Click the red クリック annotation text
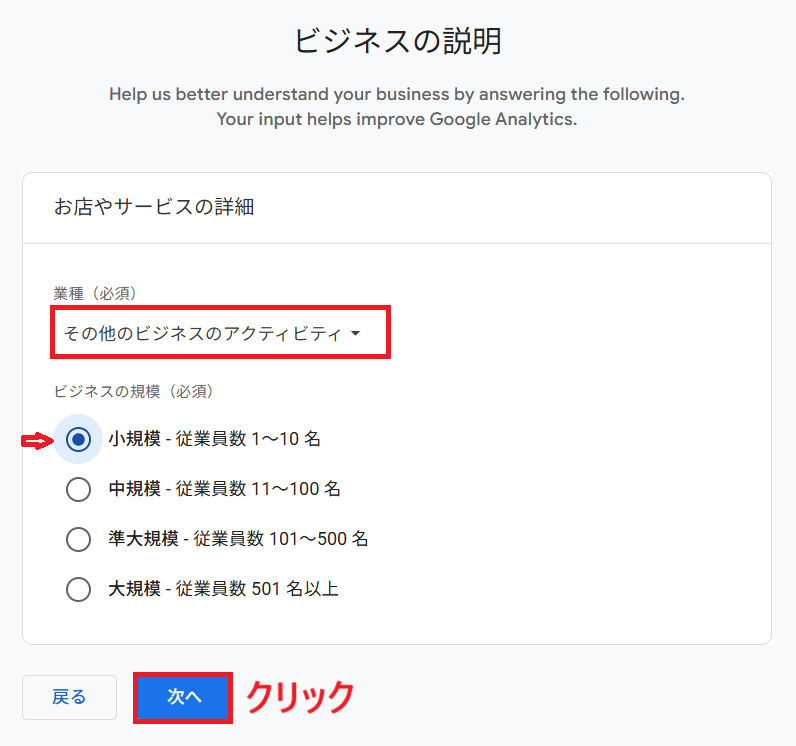 301,696
